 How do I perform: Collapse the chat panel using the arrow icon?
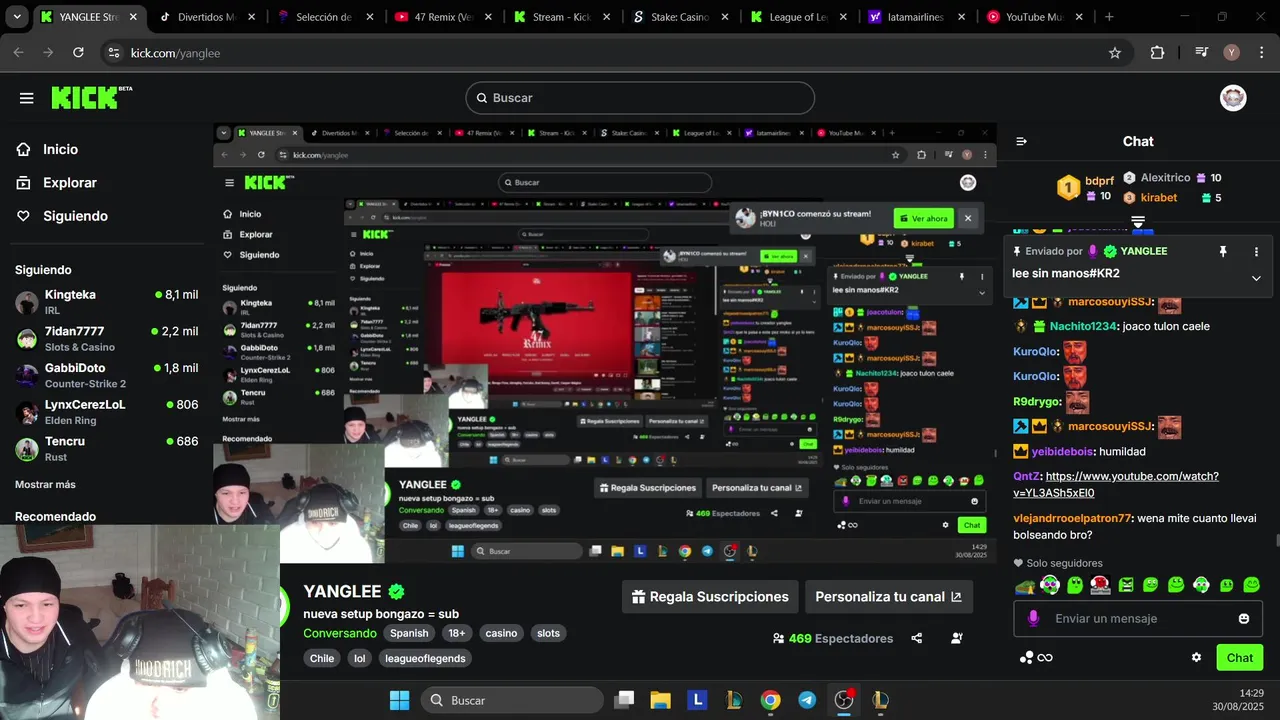[1021, 141]
